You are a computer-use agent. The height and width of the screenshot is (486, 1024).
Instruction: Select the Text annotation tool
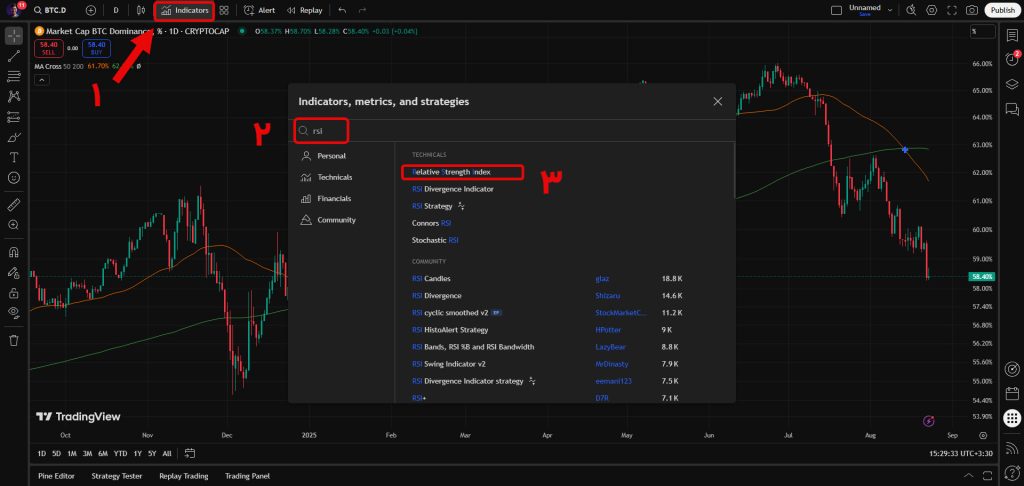pyautogui.click(x=14, y=157)
